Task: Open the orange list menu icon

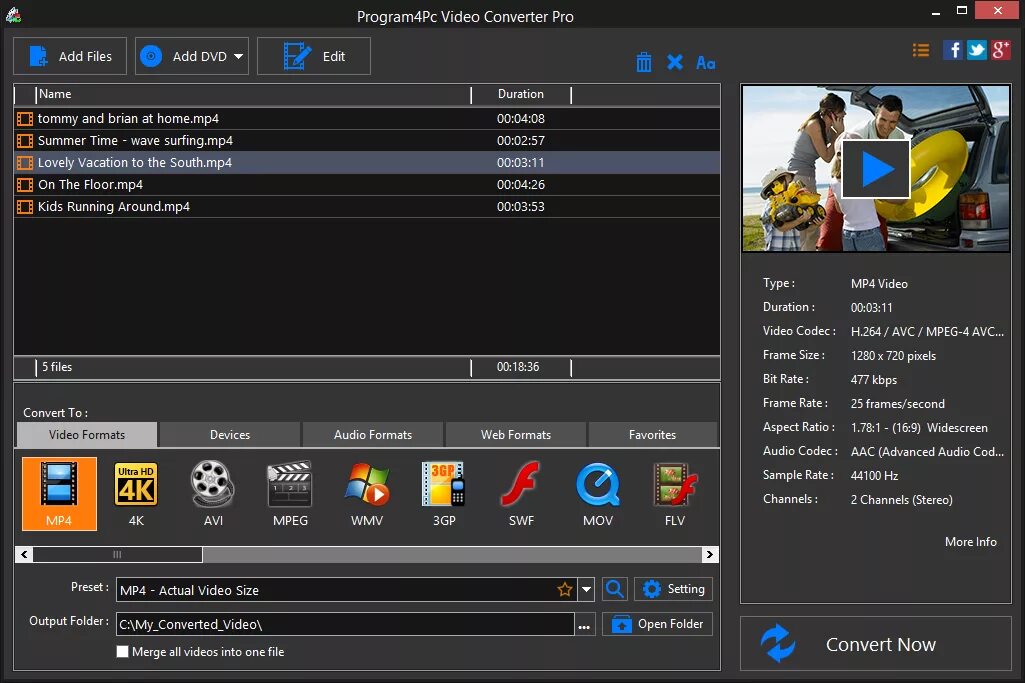Action: [x=921, y=50]
